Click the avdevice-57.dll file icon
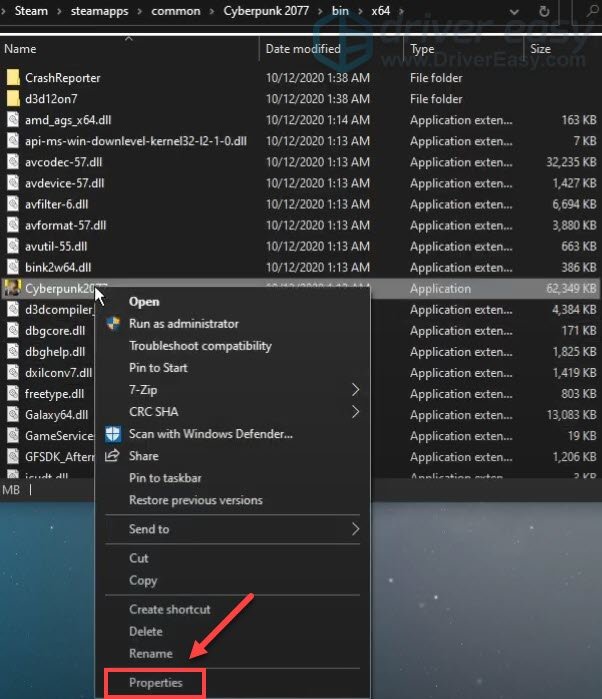Viewport: 602px width, 699px height. point(13,183)
